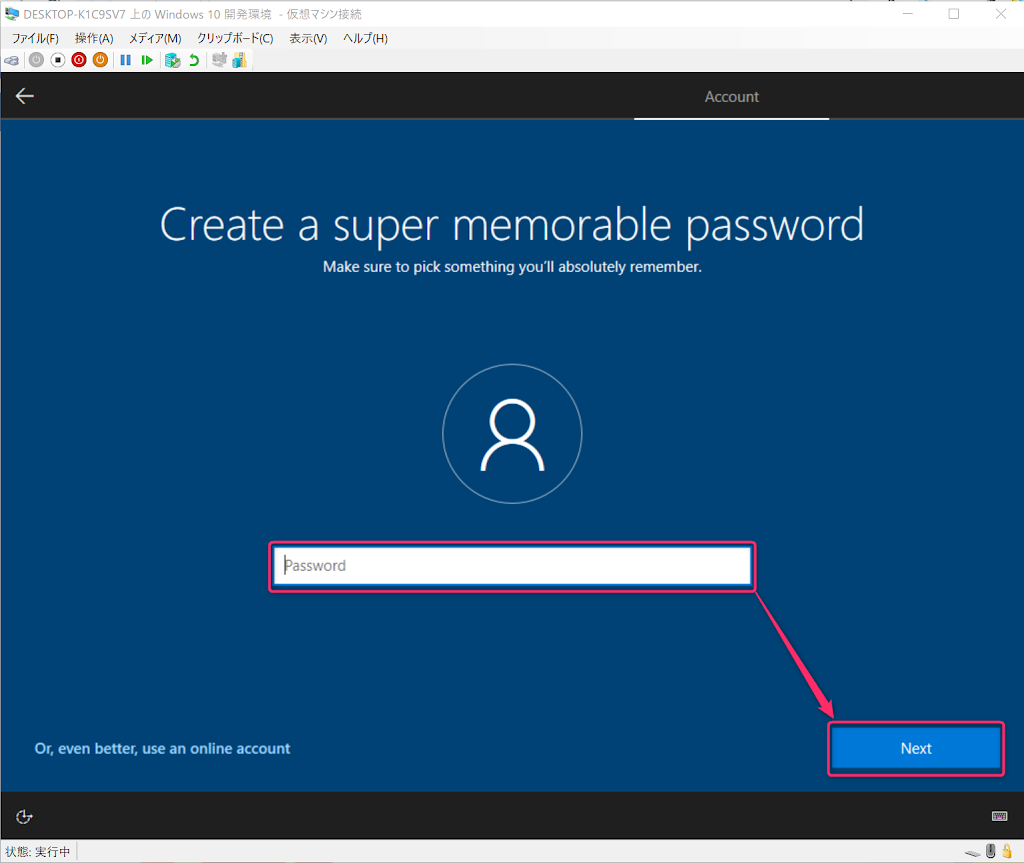Image resolution: width=1024 pixels, height=863 pixels.
Task: Click the keyboard status icon in status bar
Action: [x=973, y=853]
